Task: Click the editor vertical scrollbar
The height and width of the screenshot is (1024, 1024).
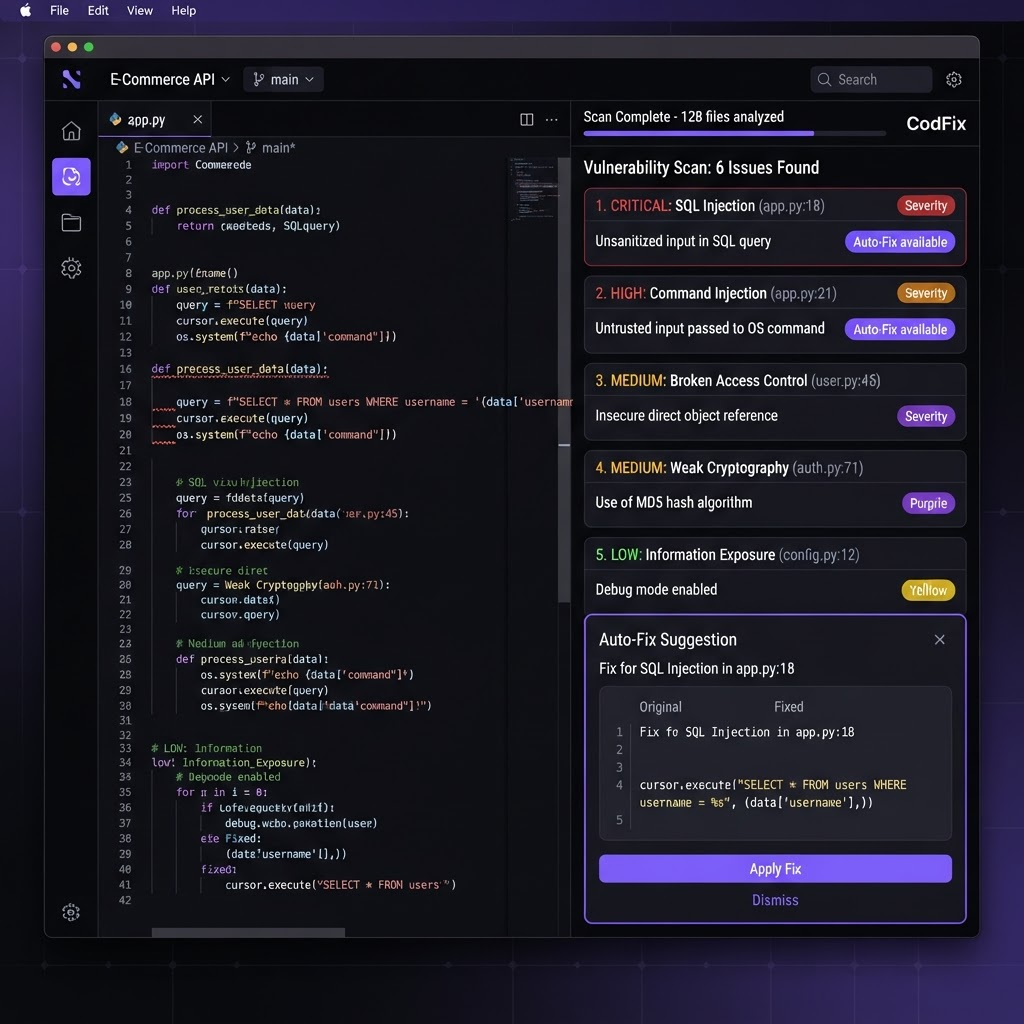Action: 564,379
